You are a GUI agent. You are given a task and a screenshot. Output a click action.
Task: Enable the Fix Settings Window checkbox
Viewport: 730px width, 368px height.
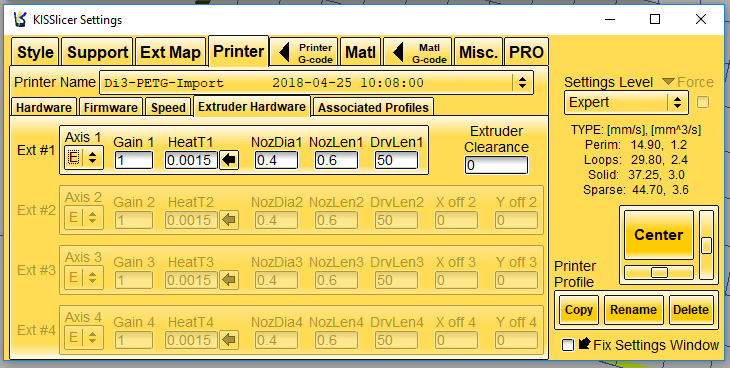(x=568, y=345)
